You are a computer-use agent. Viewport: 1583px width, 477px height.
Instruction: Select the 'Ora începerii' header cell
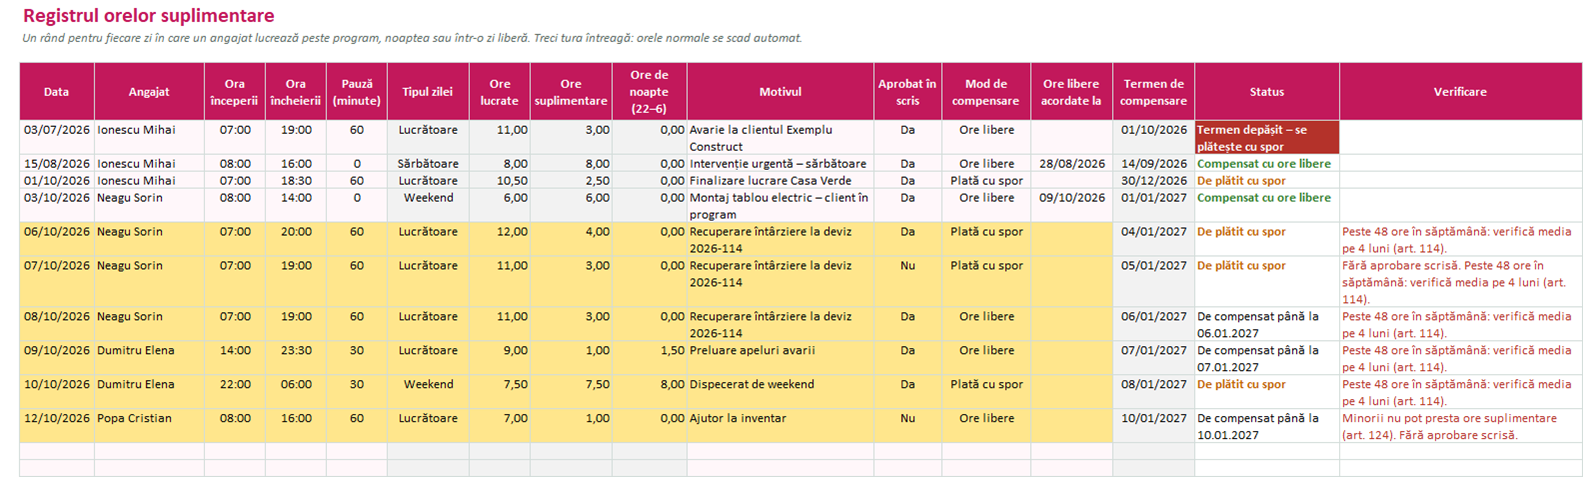(235, 92)
